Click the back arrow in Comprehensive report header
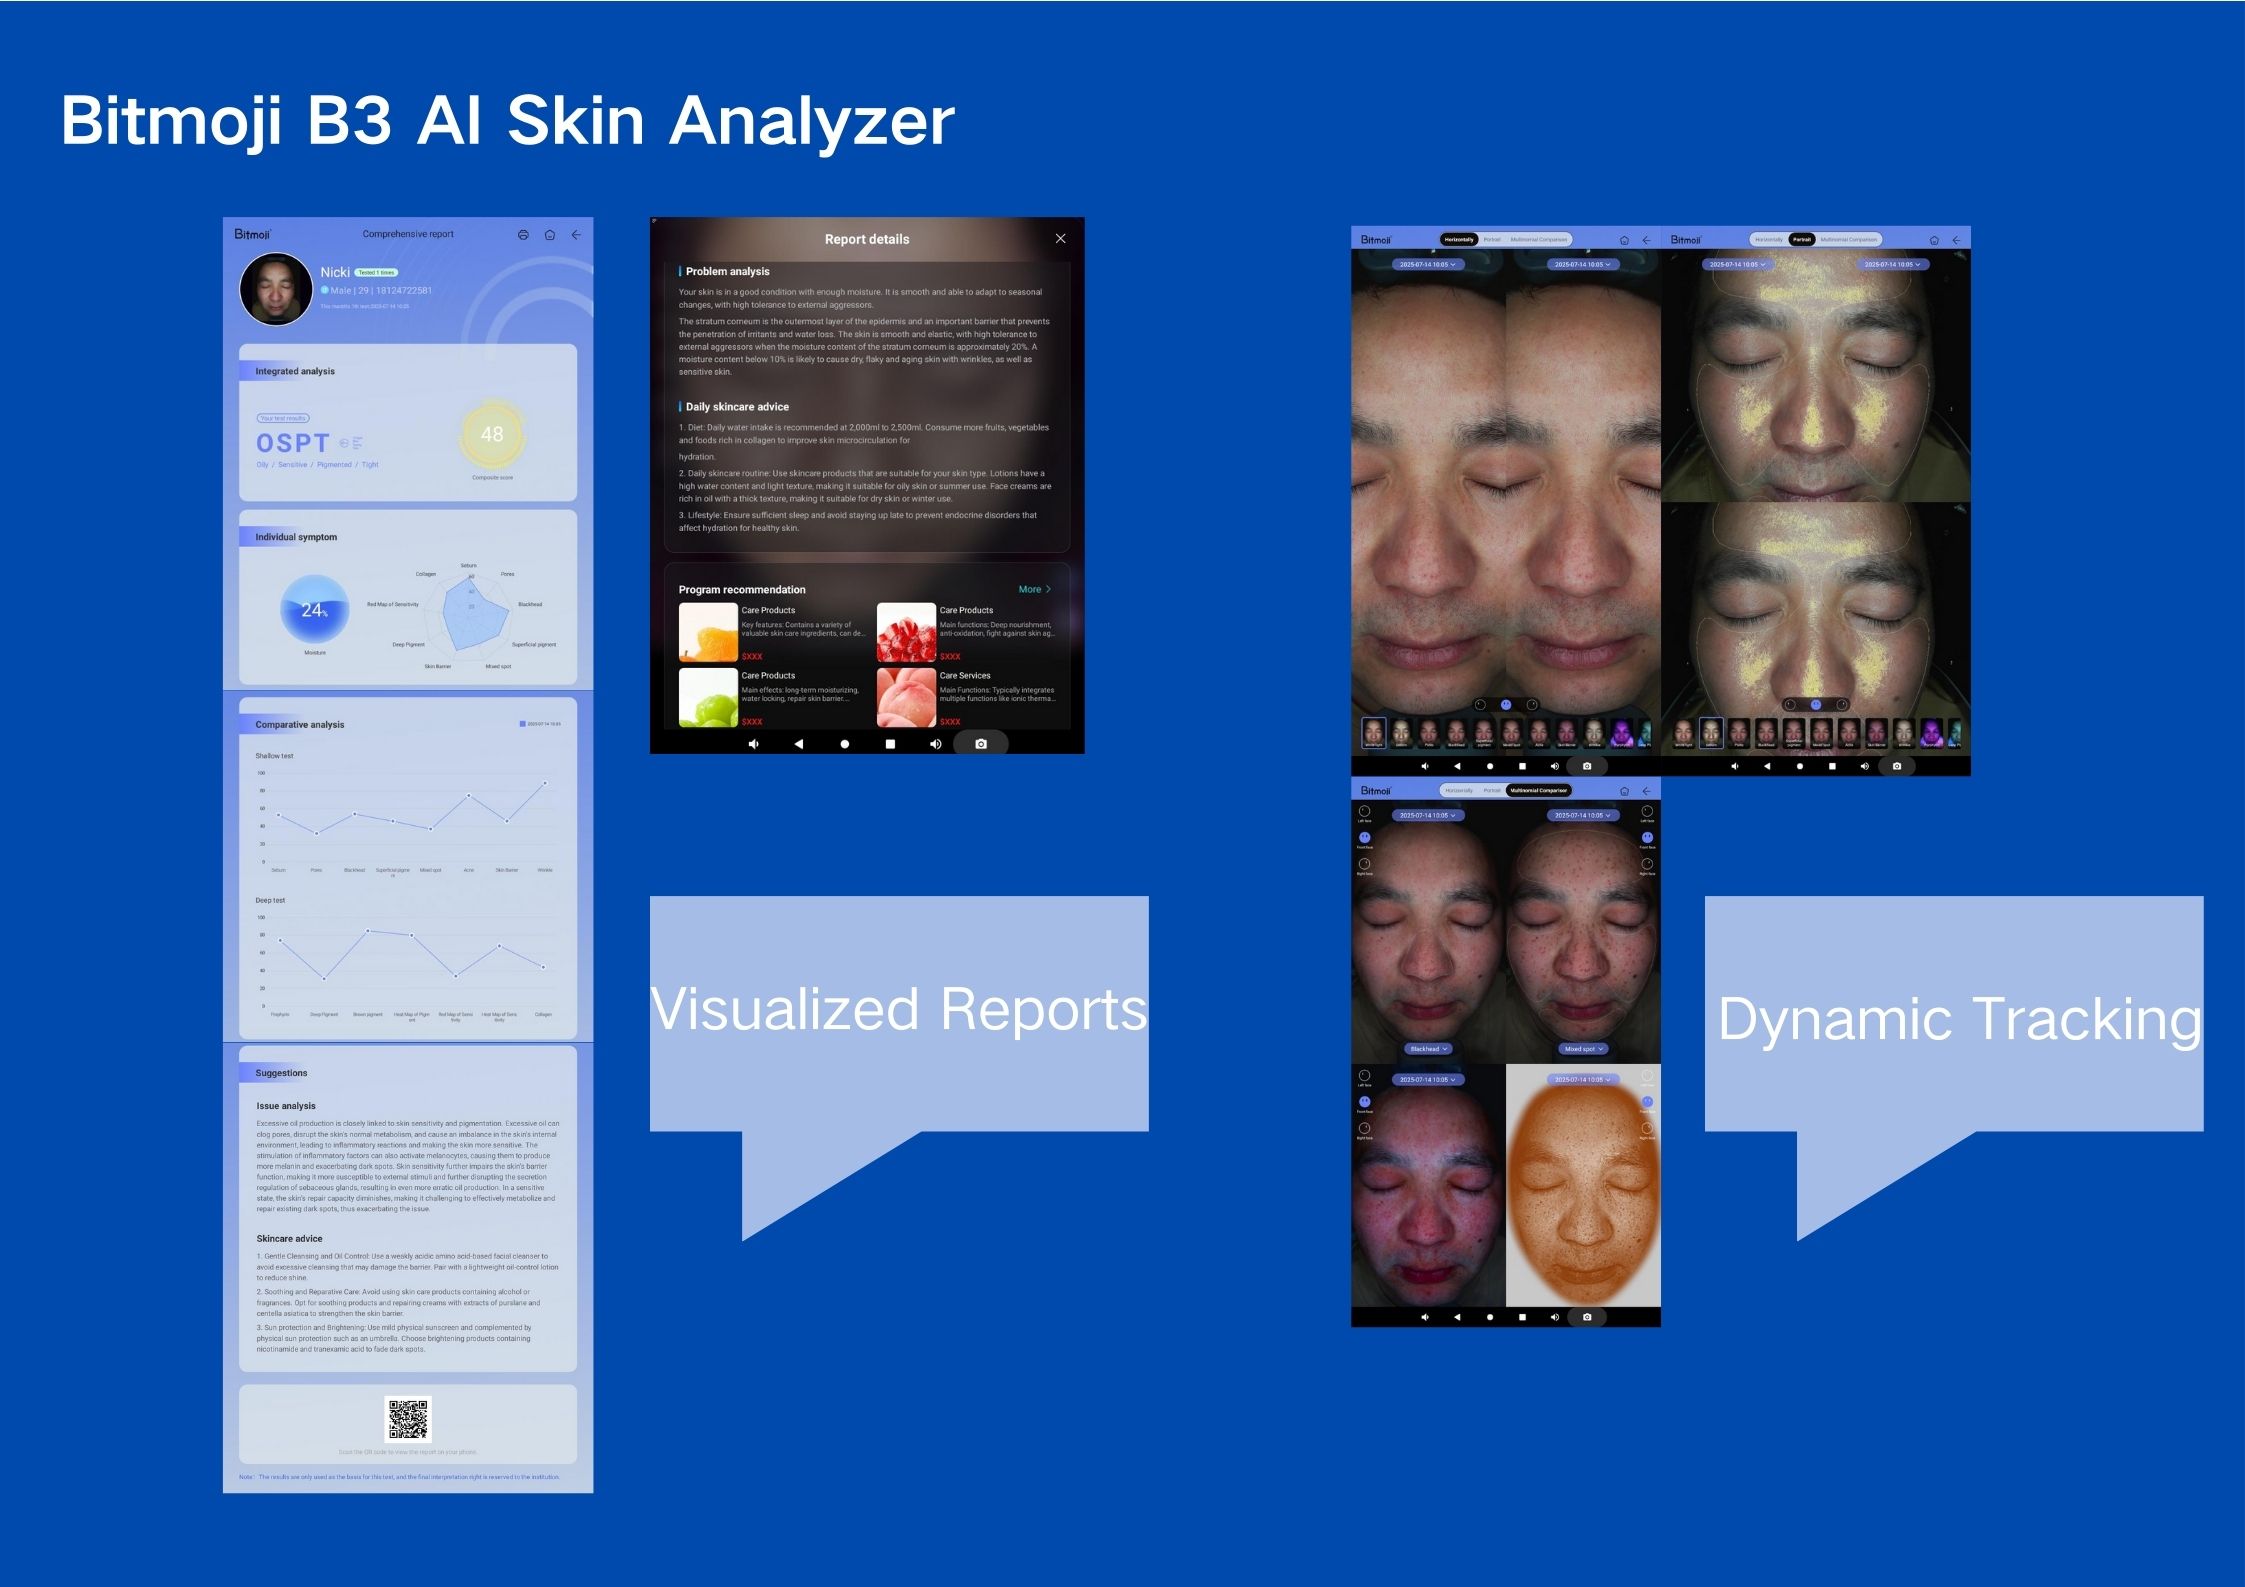 tap(576, 235)
